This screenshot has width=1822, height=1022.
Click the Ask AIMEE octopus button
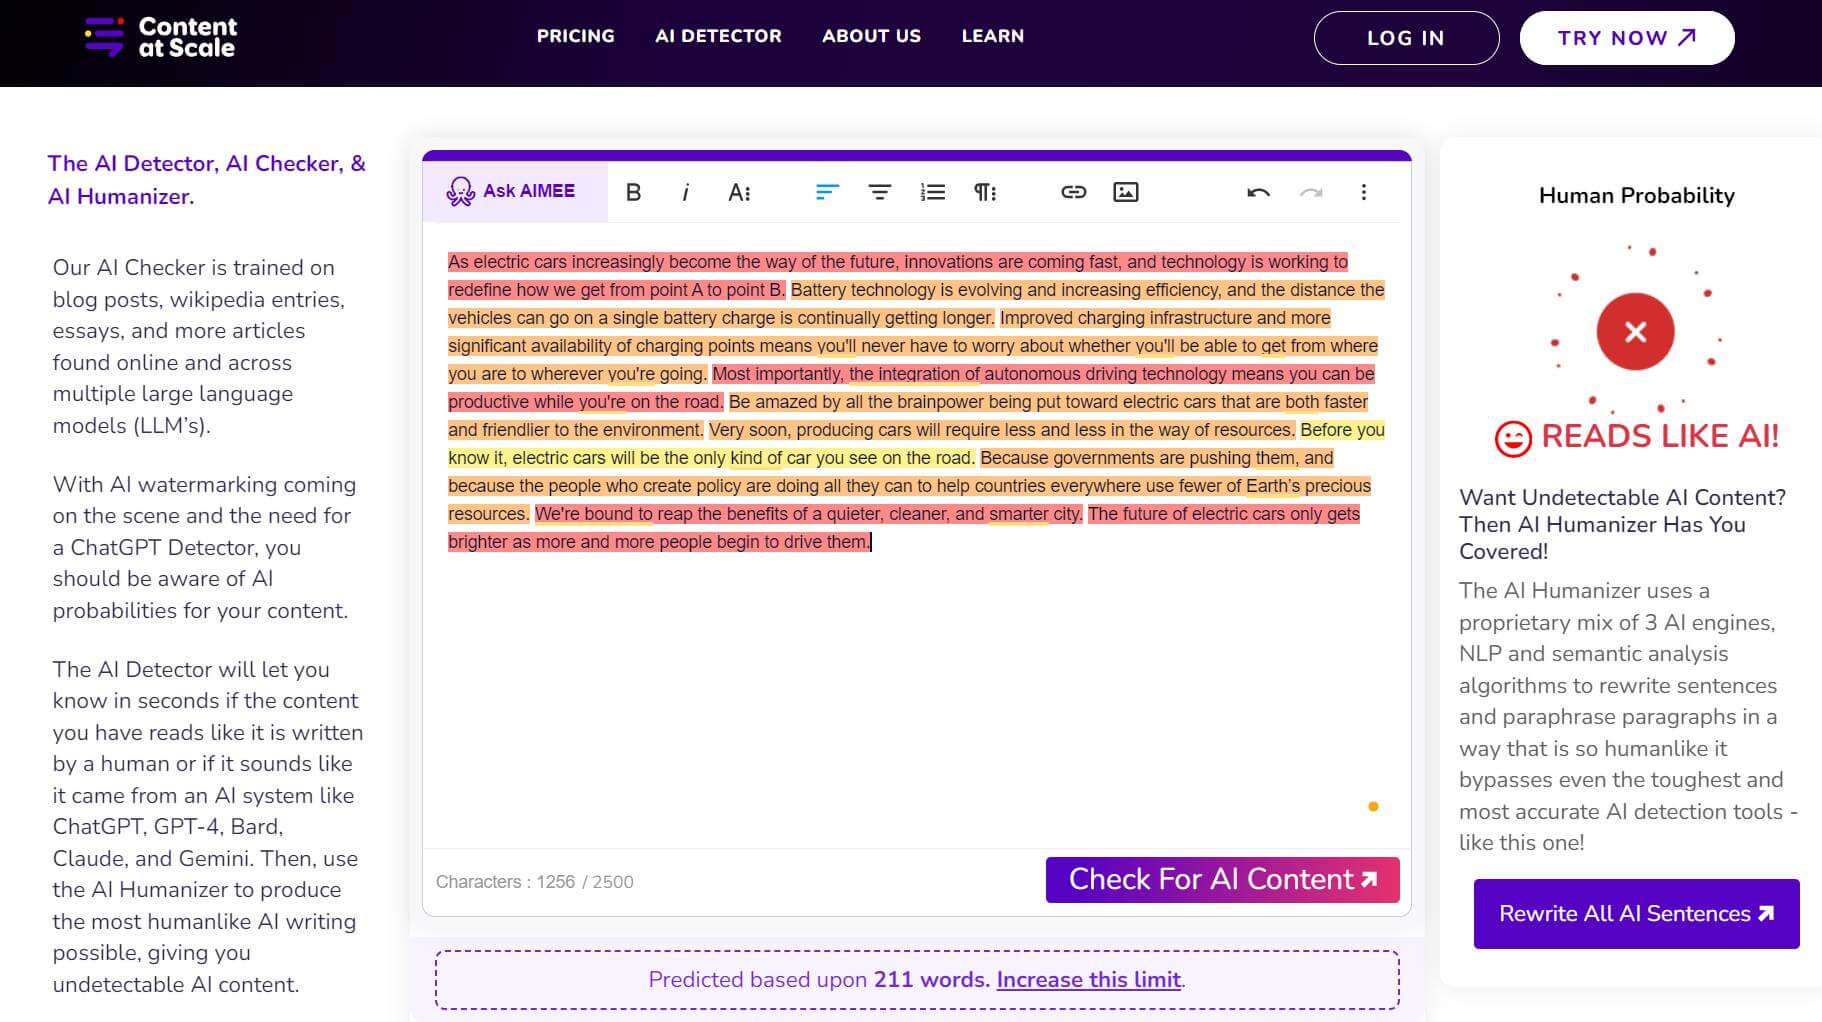[514, 191]
